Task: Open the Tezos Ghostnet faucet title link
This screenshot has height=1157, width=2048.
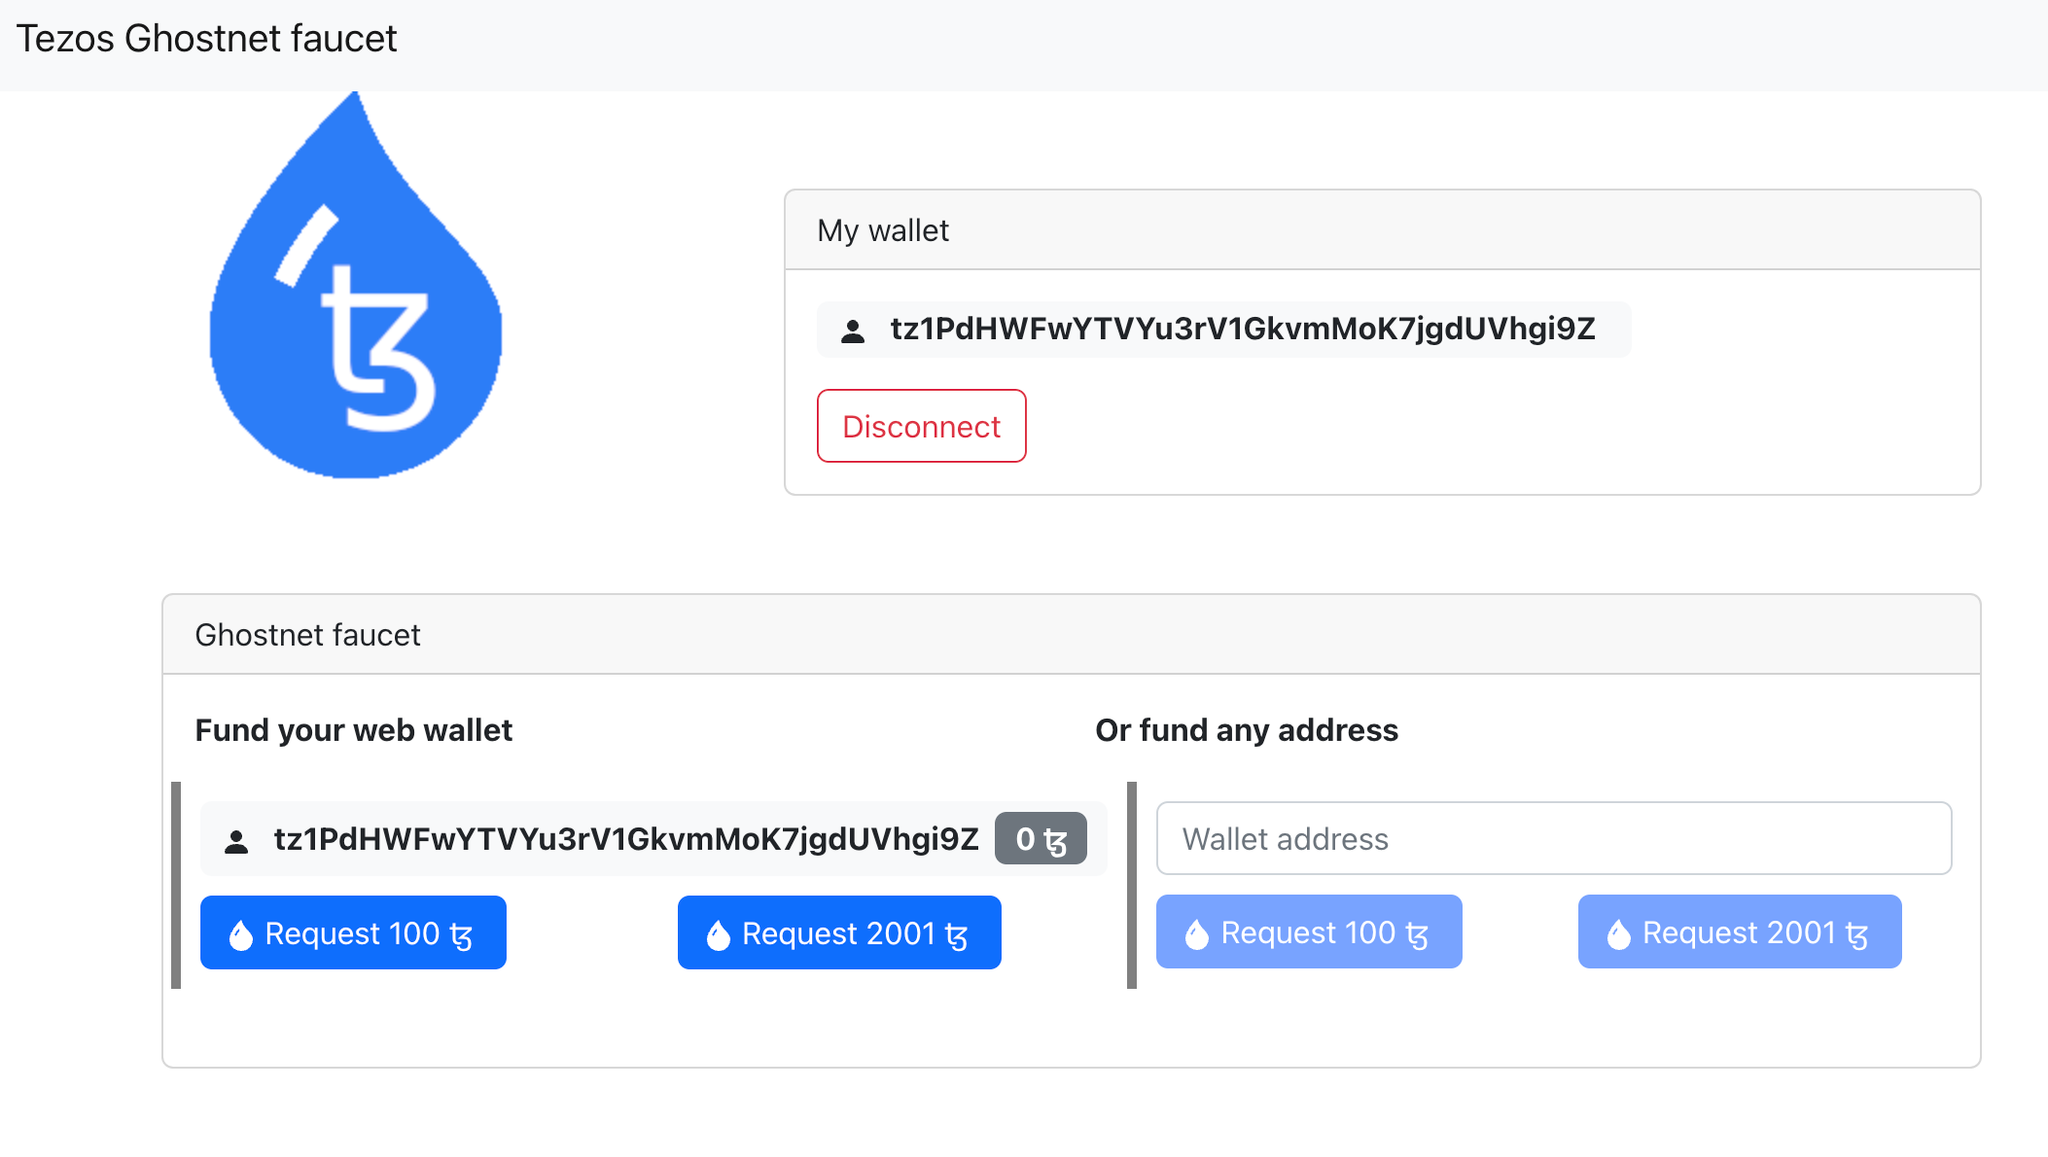Action: tap(207, 38)
